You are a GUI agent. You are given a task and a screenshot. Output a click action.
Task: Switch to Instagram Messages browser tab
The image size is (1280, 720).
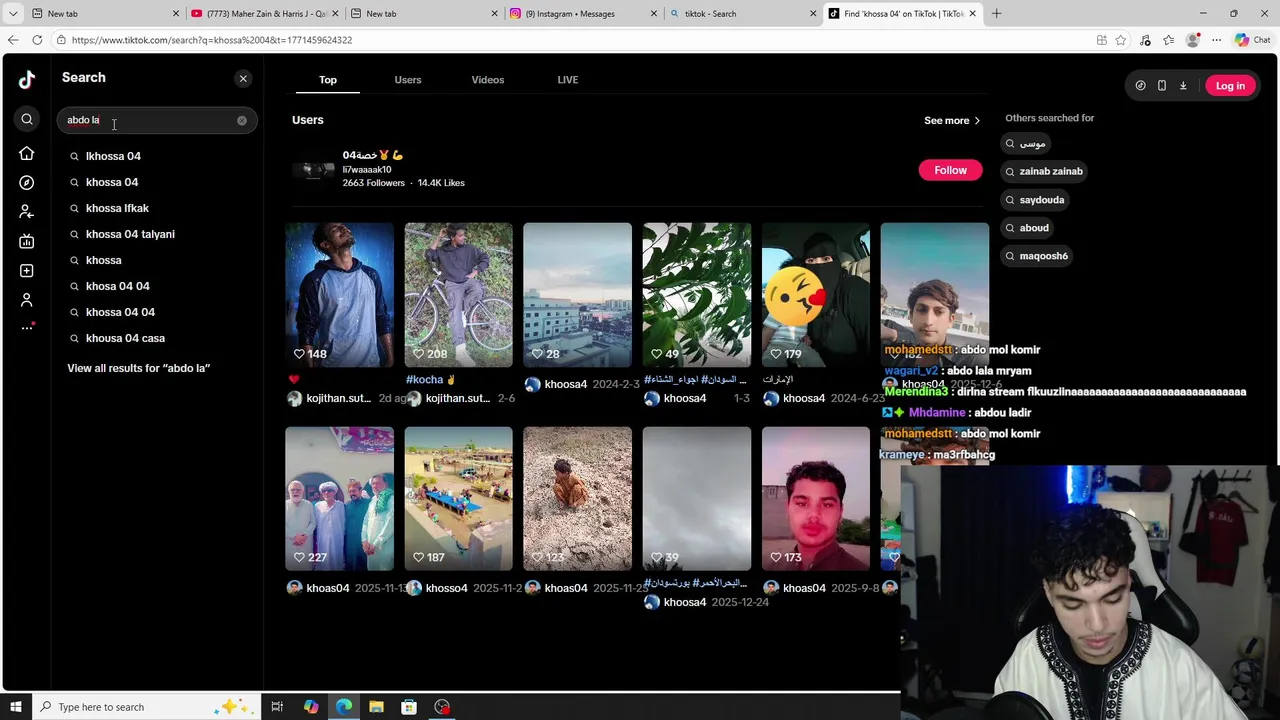582,14
